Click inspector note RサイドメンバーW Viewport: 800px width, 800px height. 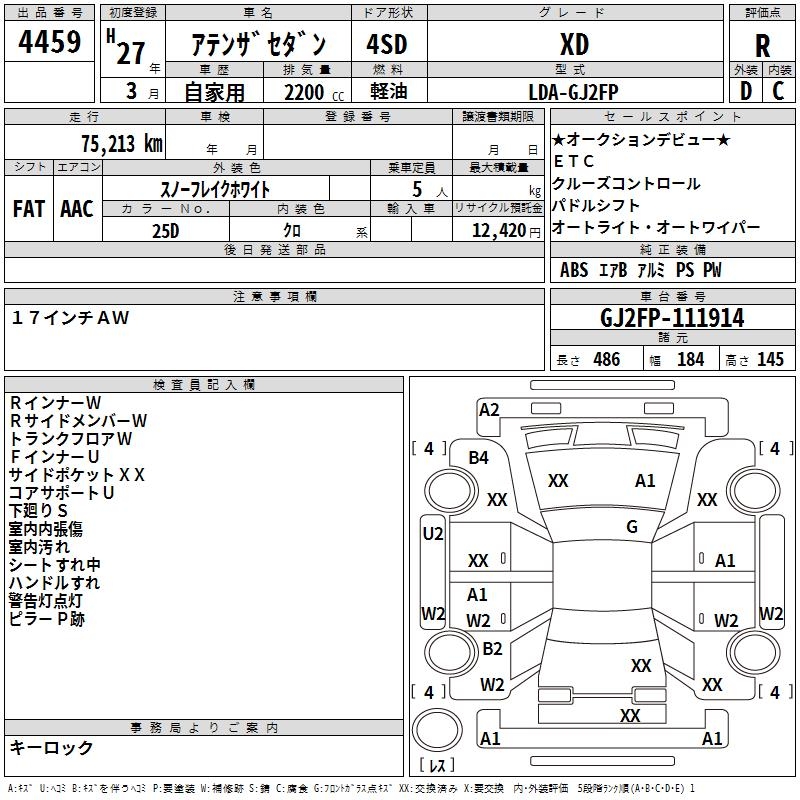pyautogui.click(x=78, y=420)
